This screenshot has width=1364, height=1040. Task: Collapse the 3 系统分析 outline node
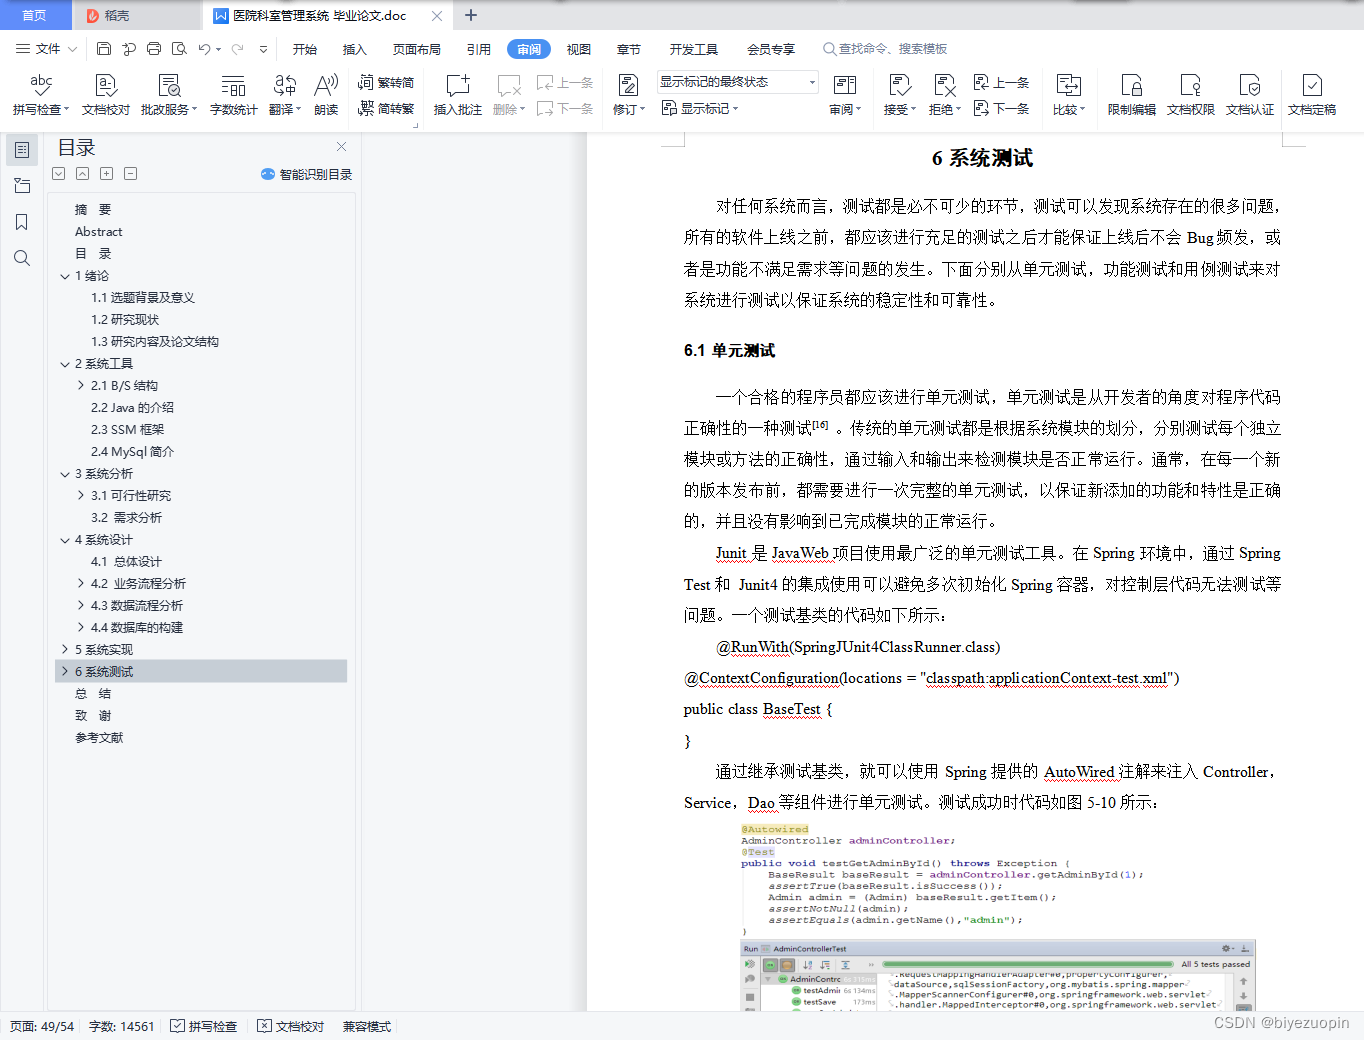[65, 474]
